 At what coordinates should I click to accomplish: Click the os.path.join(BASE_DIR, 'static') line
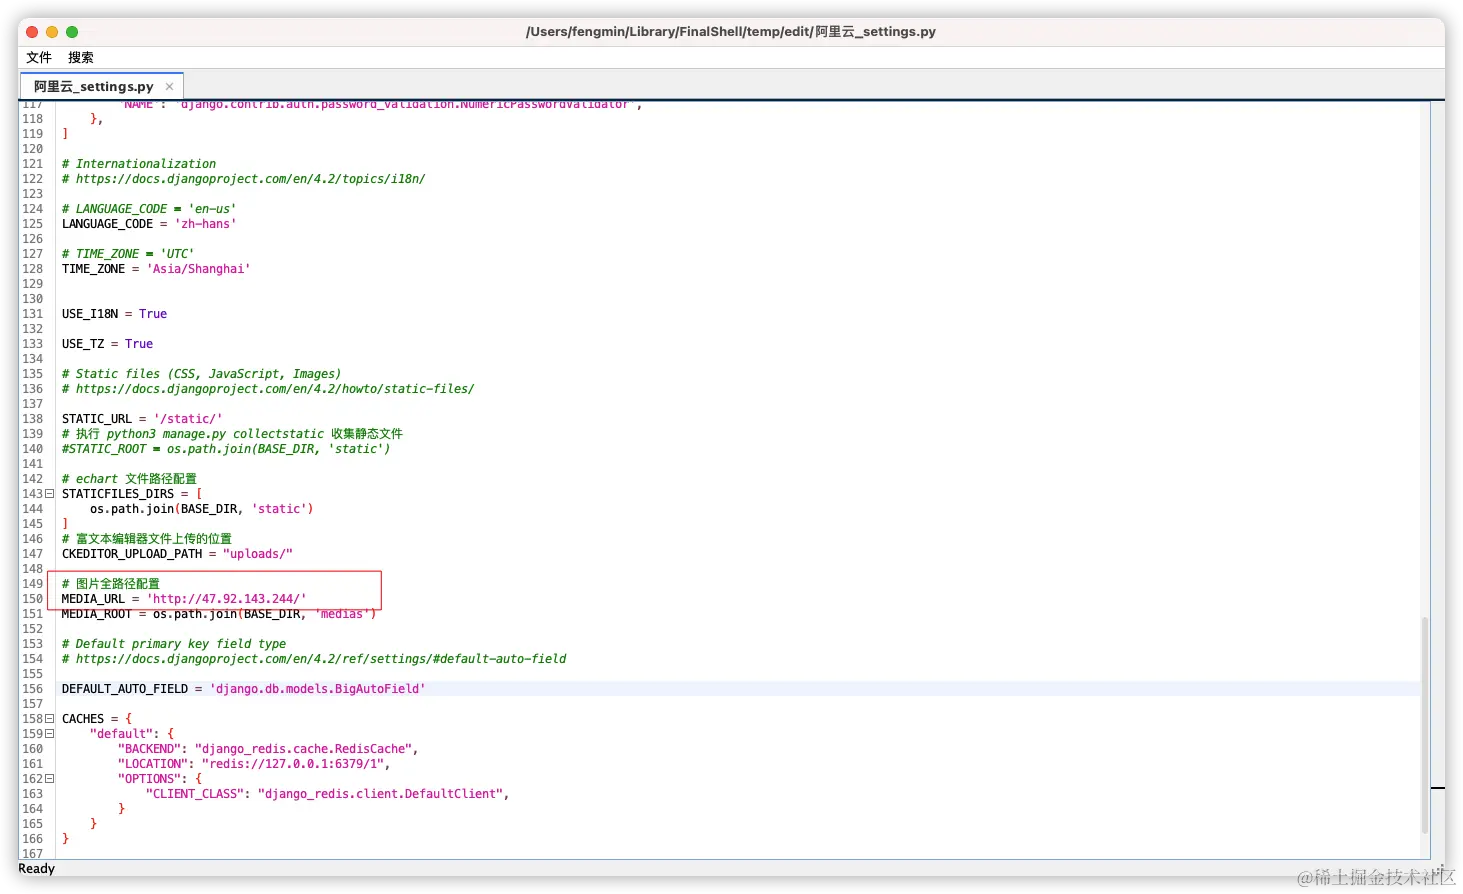coord(201,509)
